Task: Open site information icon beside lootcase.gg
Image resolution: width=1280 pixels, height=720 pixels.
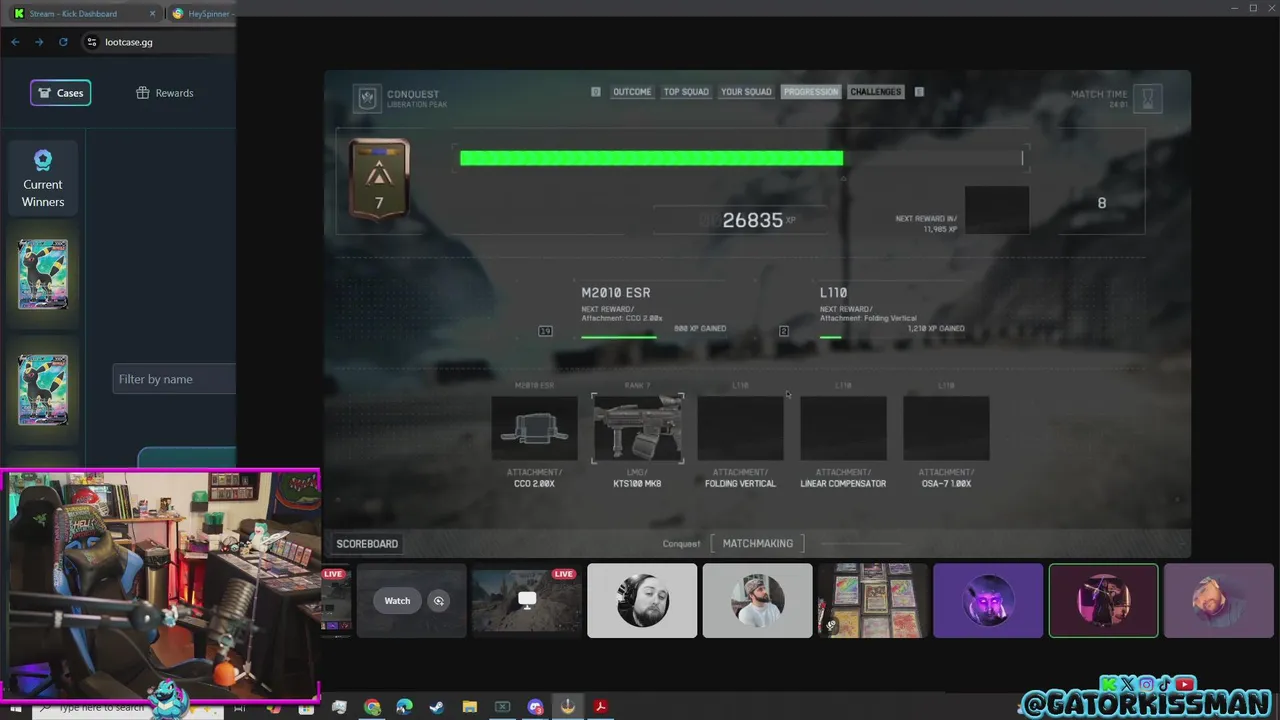Action: 92,42
